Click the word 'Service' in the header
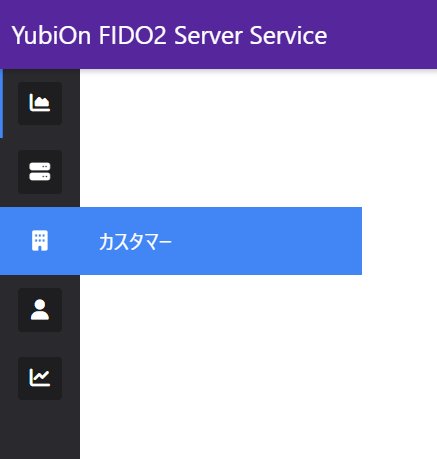The height and width of the screenshot is (459, 437). [288, 35]
